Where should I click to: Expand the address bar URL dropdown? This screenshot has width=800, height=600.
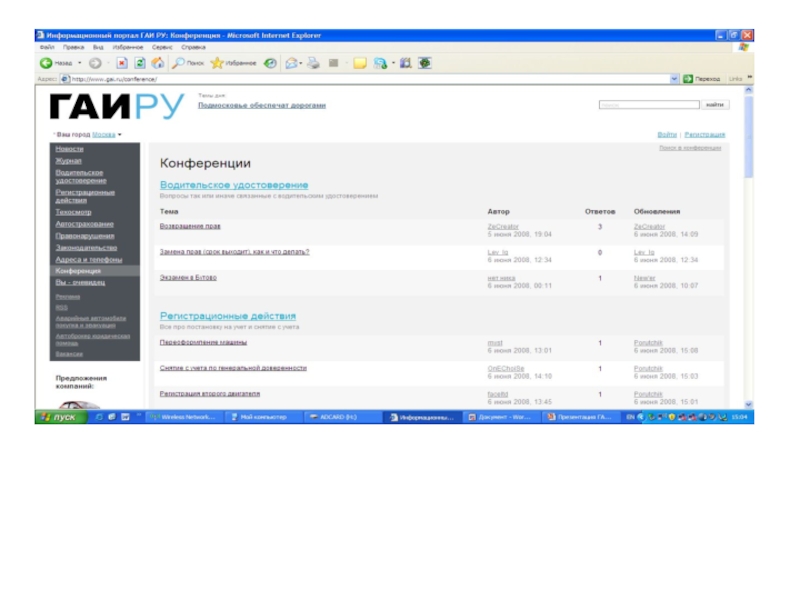(x=674, y=79)
